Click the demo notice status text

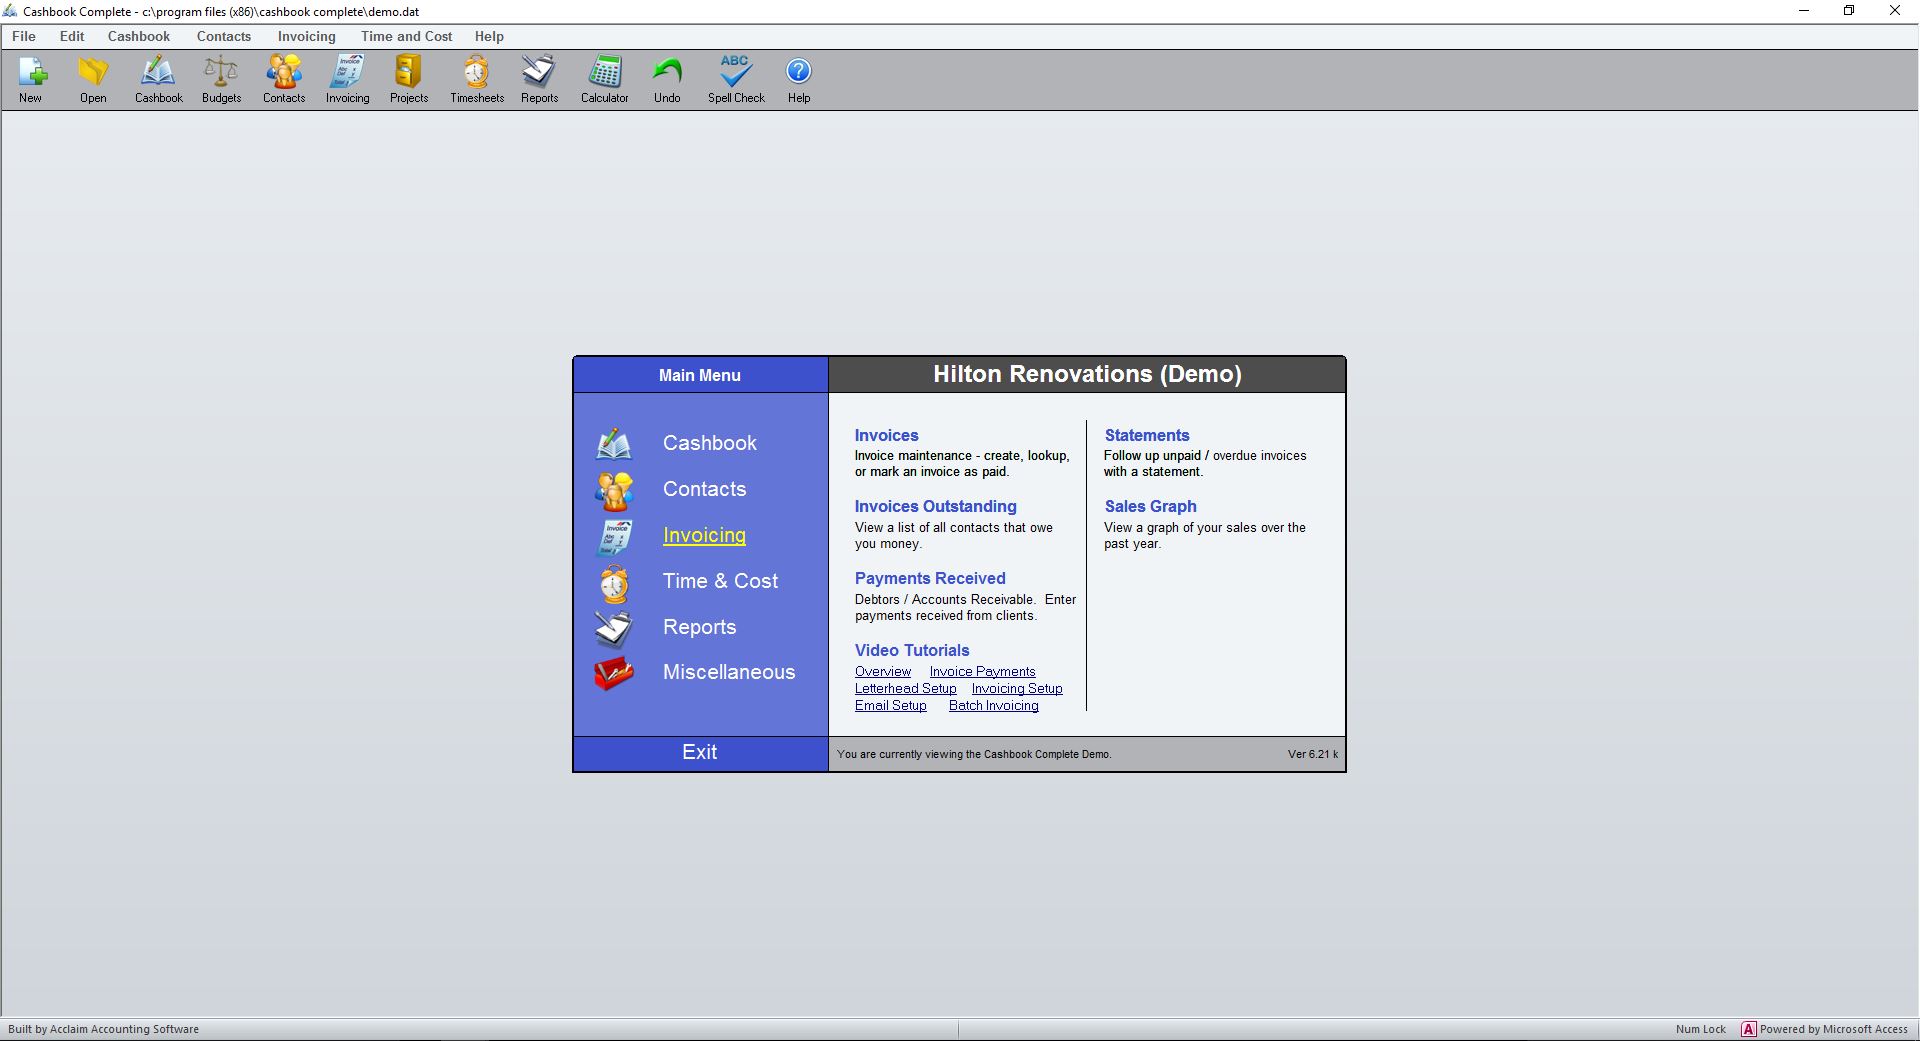point(974,754)
